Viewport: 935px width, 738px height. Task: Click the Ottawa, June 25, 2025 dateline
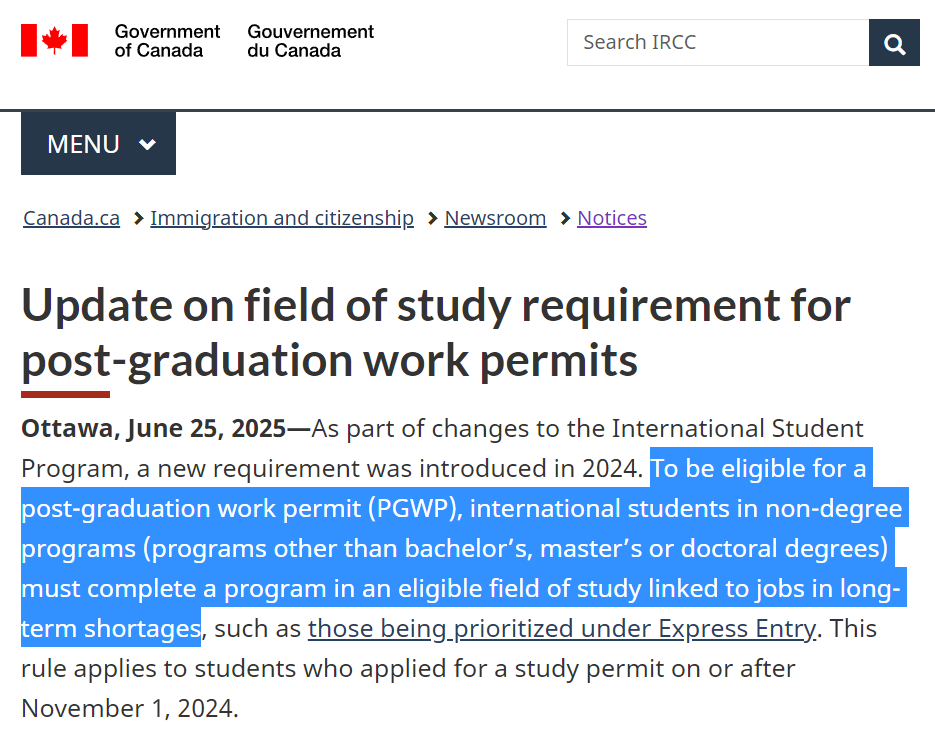[x=153, y=429]
